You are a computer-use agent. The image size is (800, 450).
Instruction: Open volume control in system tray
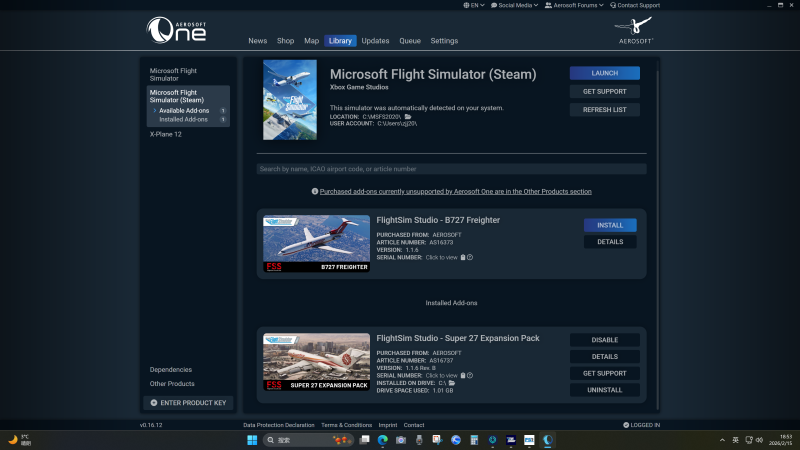[760, 440]
